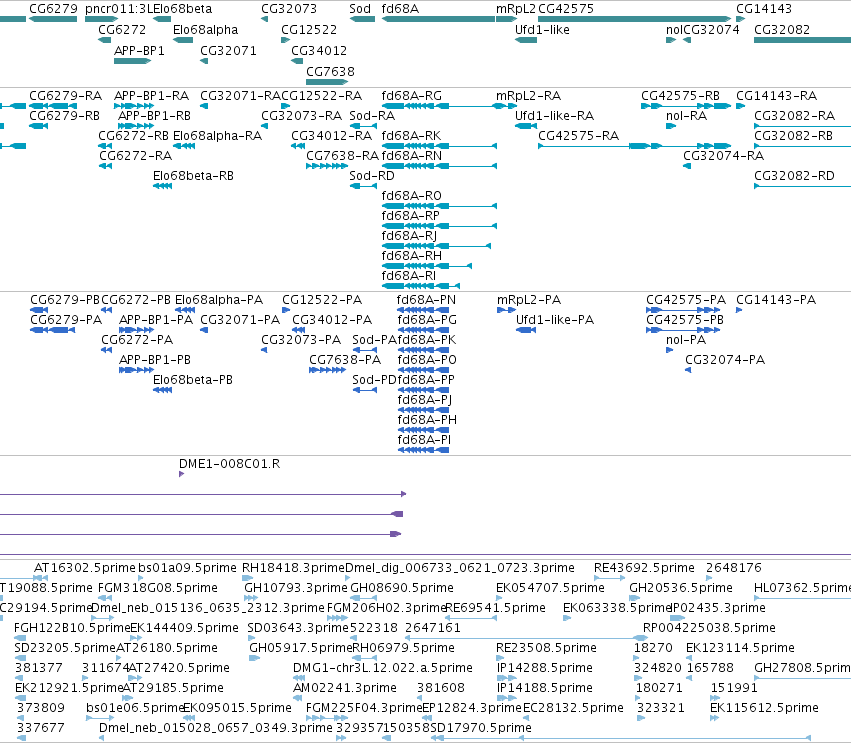
Task: Select transcript label fd68A-RJ
Action: pos(409,236)
